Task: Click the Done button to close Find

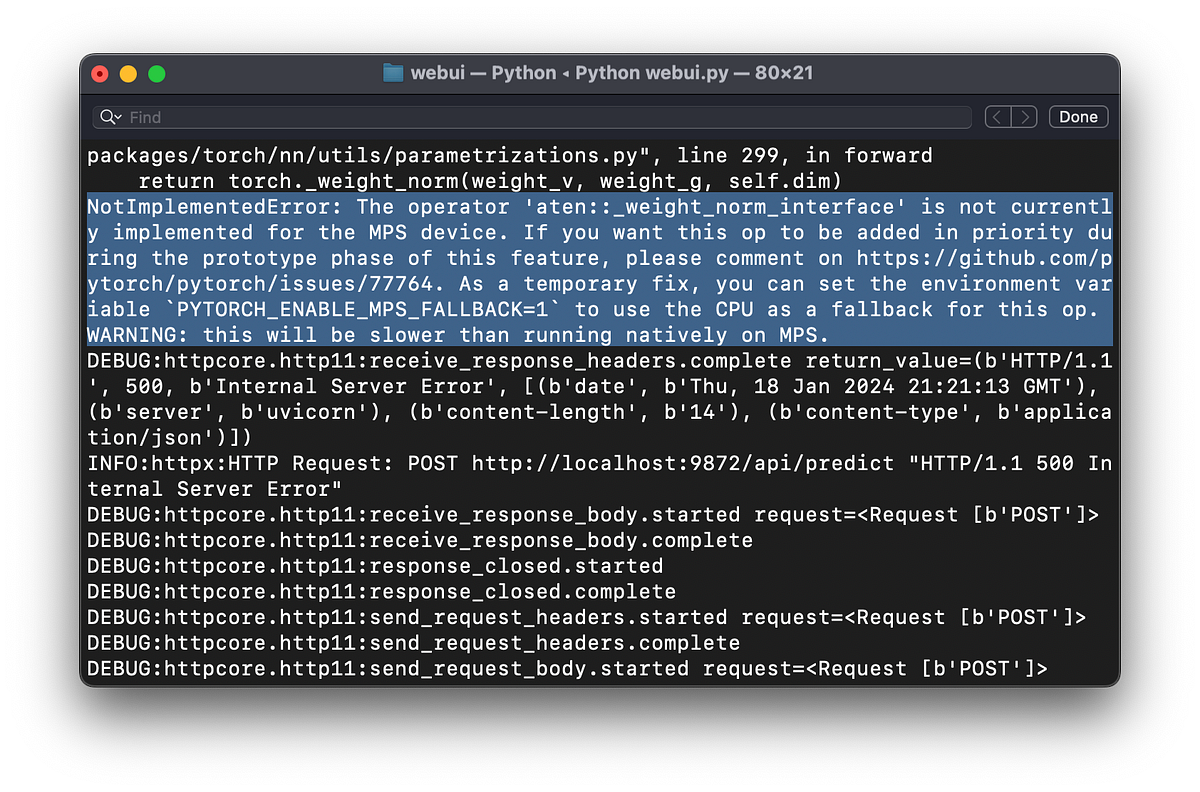Action: point(1078,116)
